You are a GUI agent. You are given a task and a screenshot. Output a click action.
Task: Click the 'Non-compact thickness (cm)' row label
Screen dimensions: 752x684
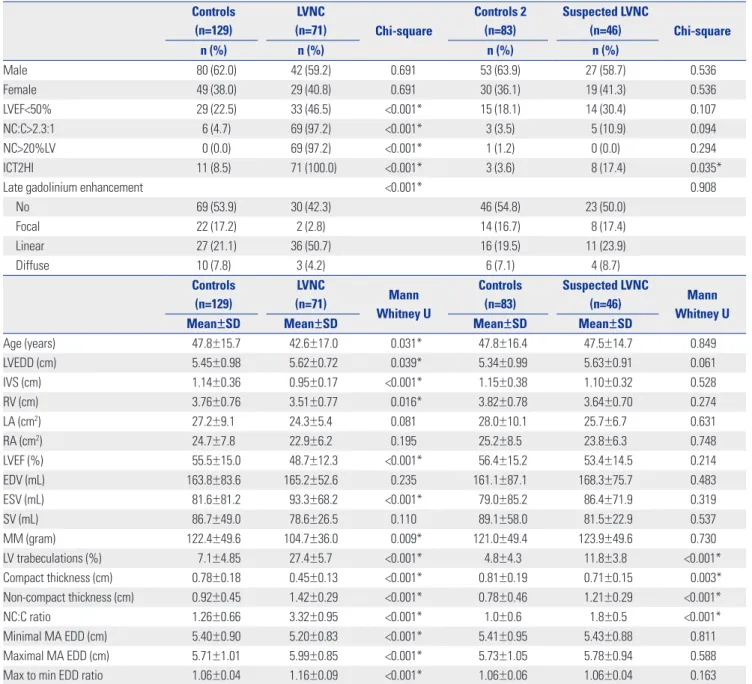point(69,598)
